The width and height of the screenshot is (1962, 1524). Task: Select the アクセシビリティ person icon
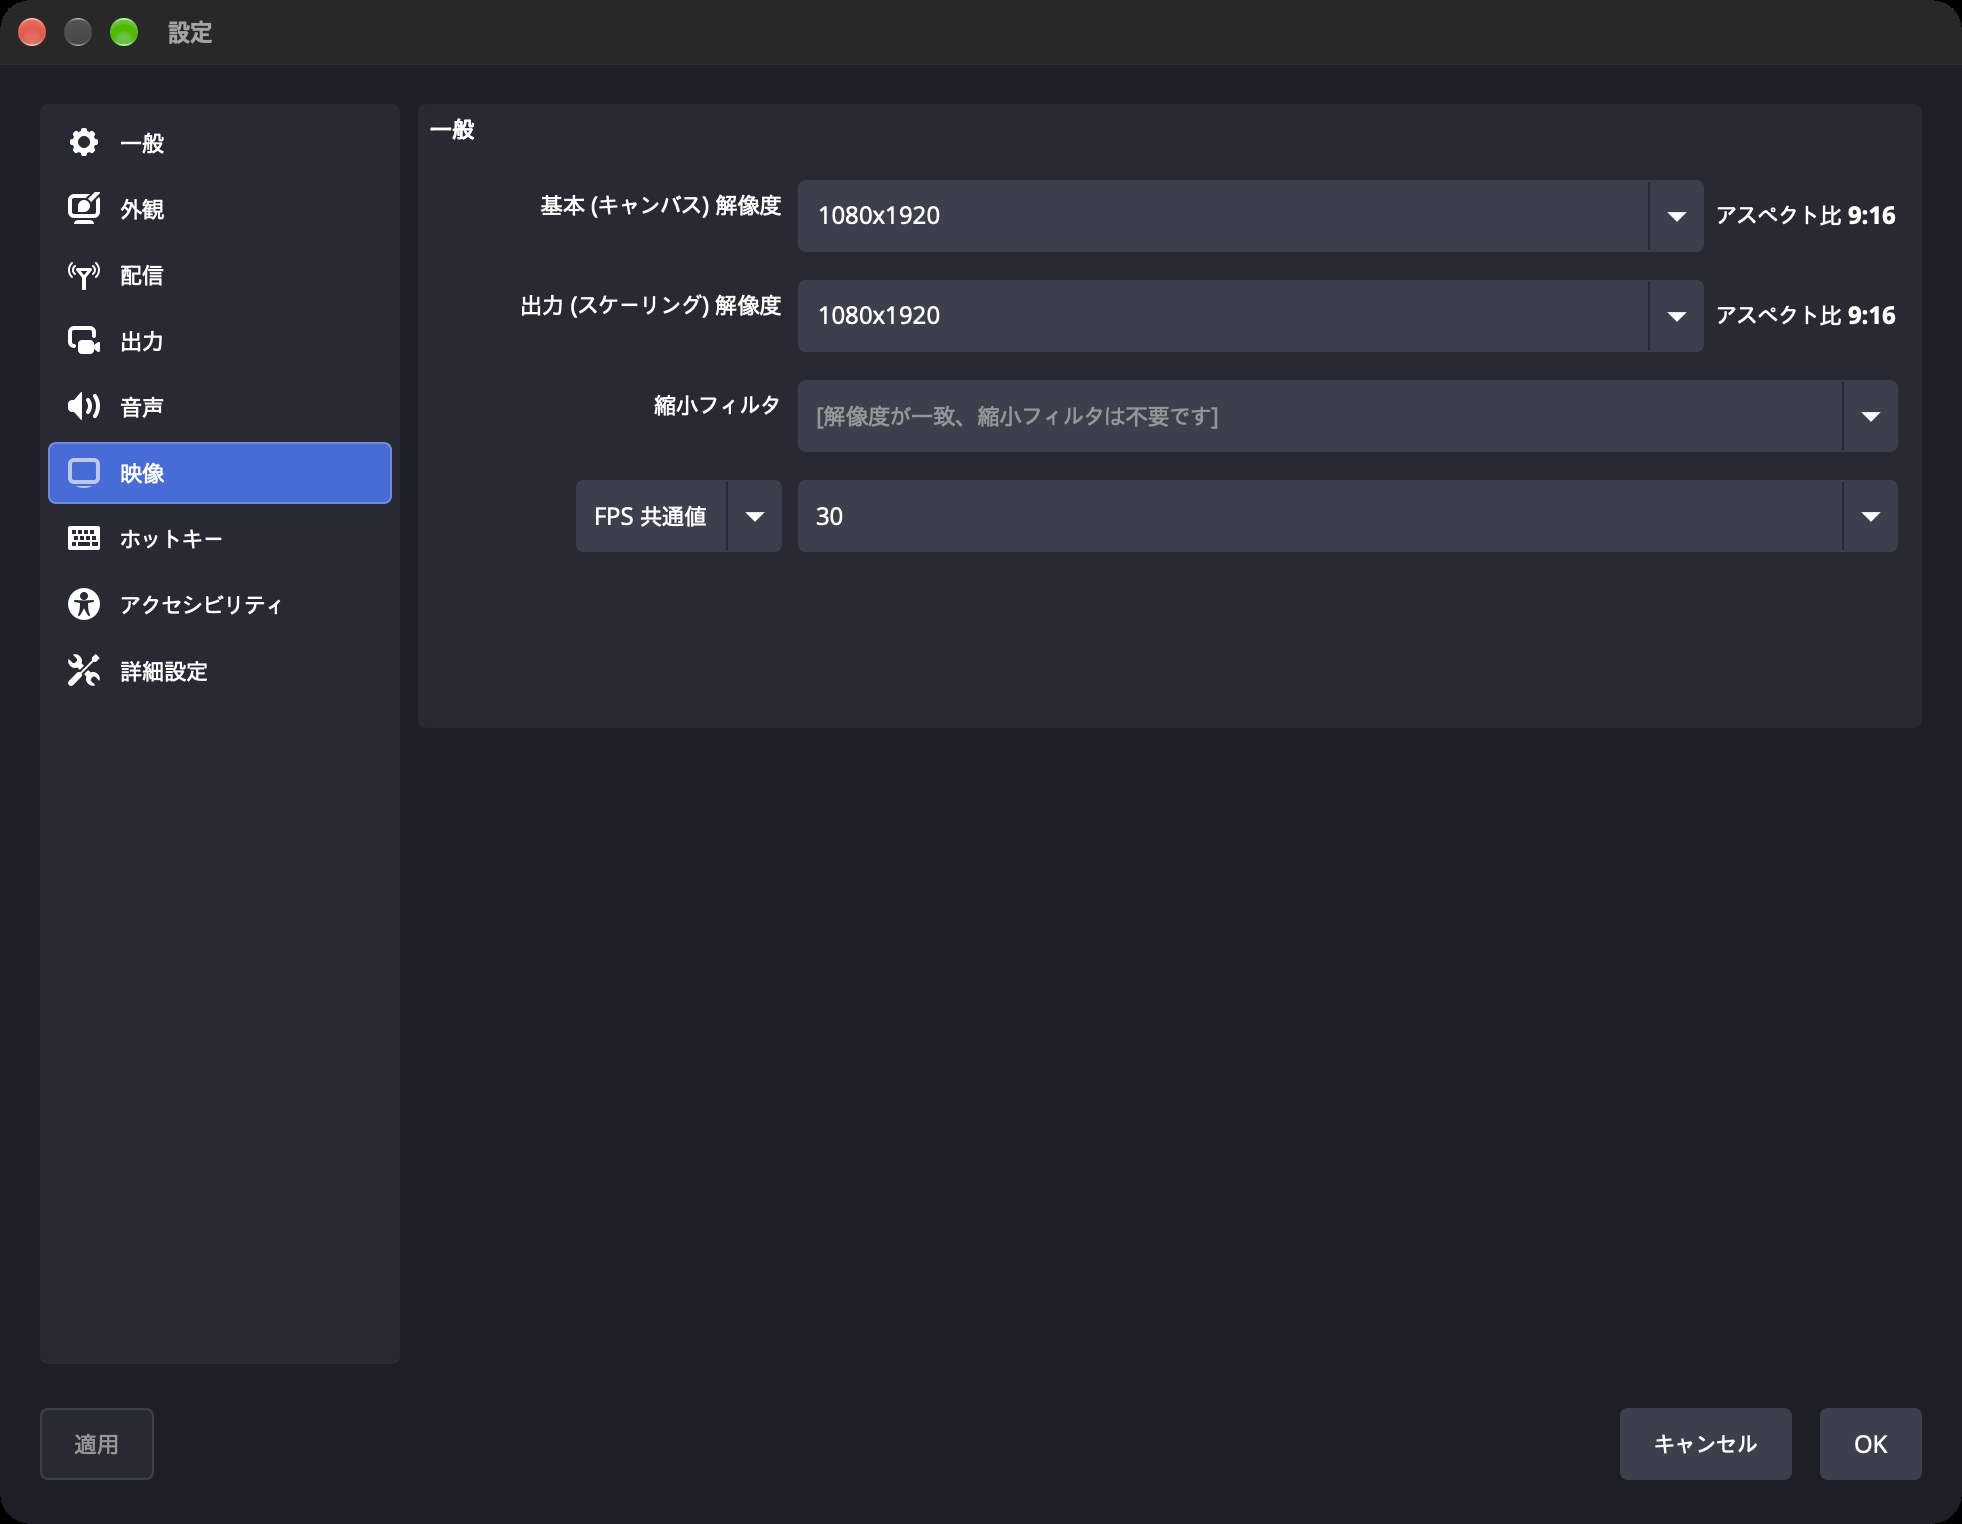click(x=84, y=605)
